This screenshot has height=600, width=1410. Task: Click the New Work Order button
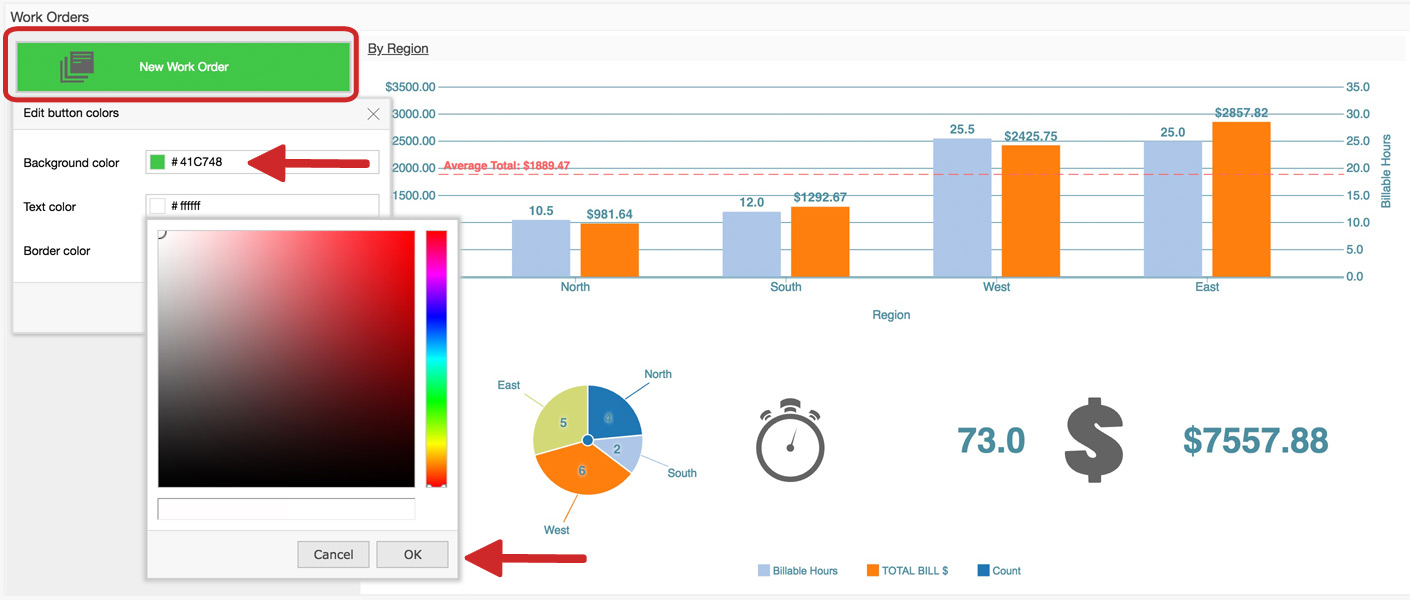(x=183, y=67)
